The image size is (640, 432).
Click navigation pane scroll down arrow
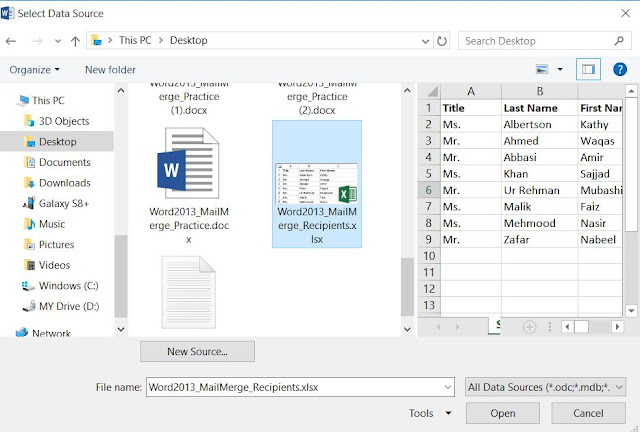tap(121, 329)
